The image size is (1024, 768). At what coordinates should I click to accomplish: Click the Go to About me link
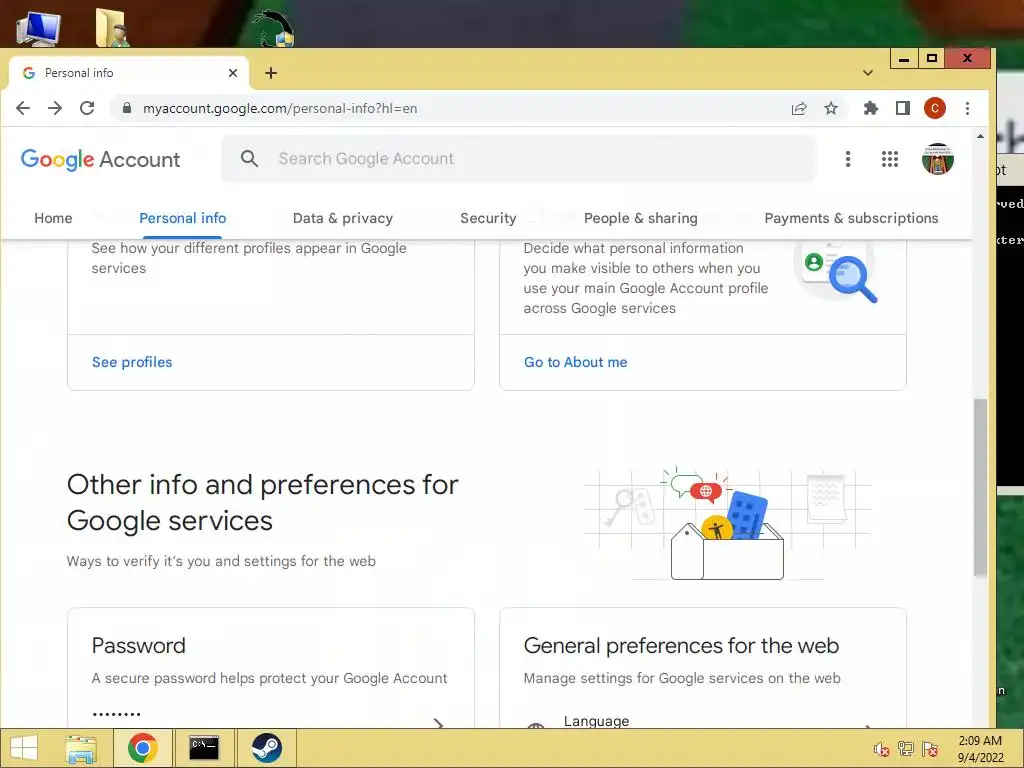(x=575, y=362)
